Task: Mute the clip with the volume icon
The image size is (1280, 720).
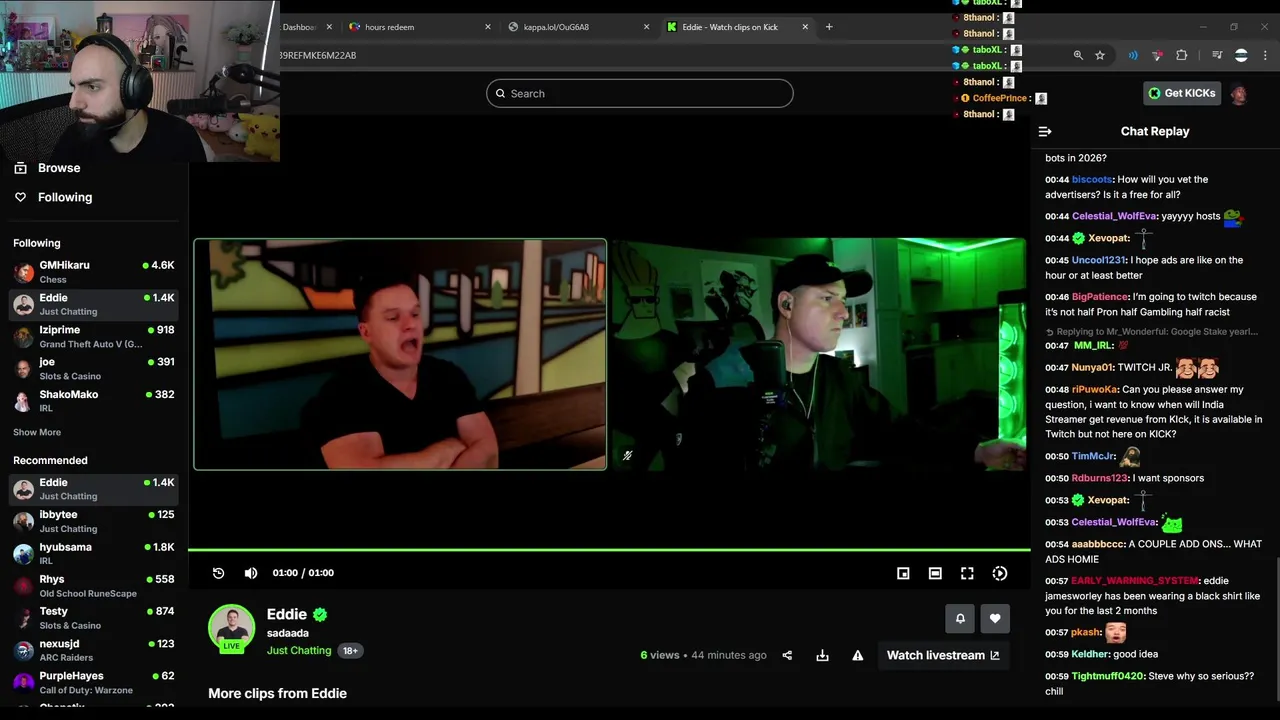Action: point(251,573)
